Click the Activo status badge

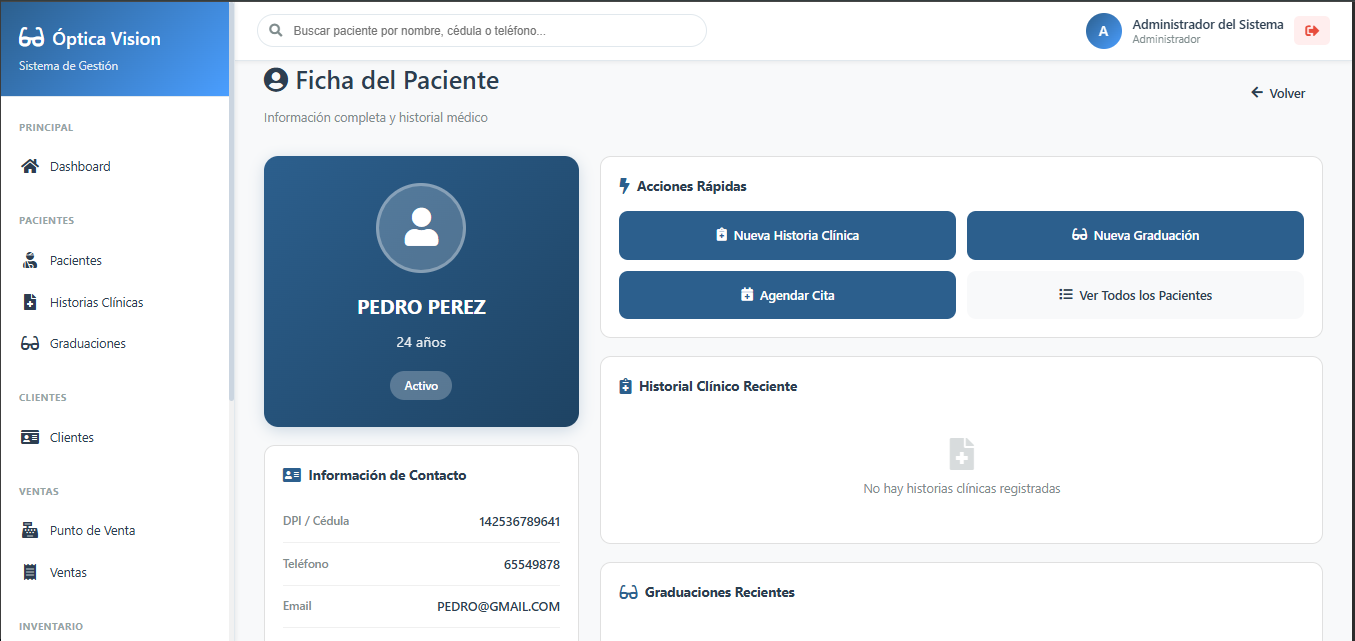click(x=420, y=385)
